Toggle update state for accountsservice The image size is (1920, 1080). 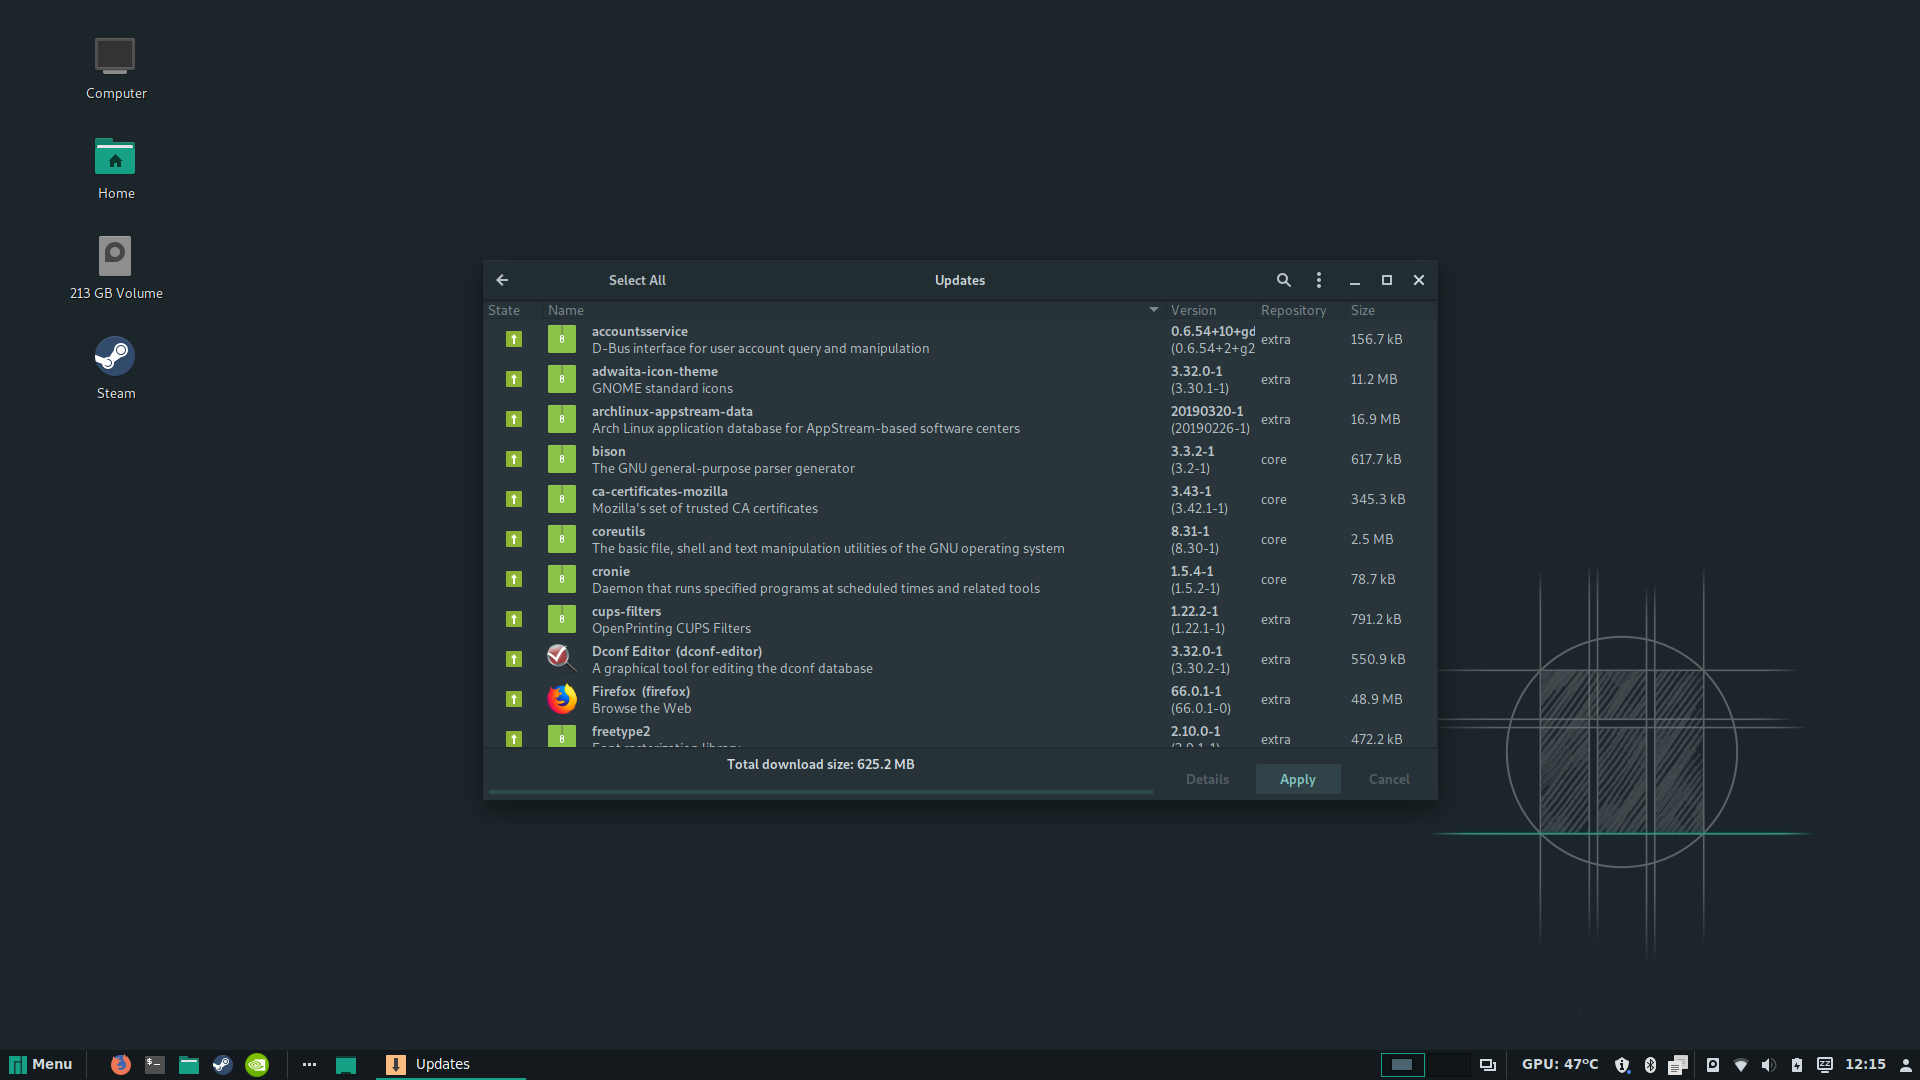click(513, 339)
